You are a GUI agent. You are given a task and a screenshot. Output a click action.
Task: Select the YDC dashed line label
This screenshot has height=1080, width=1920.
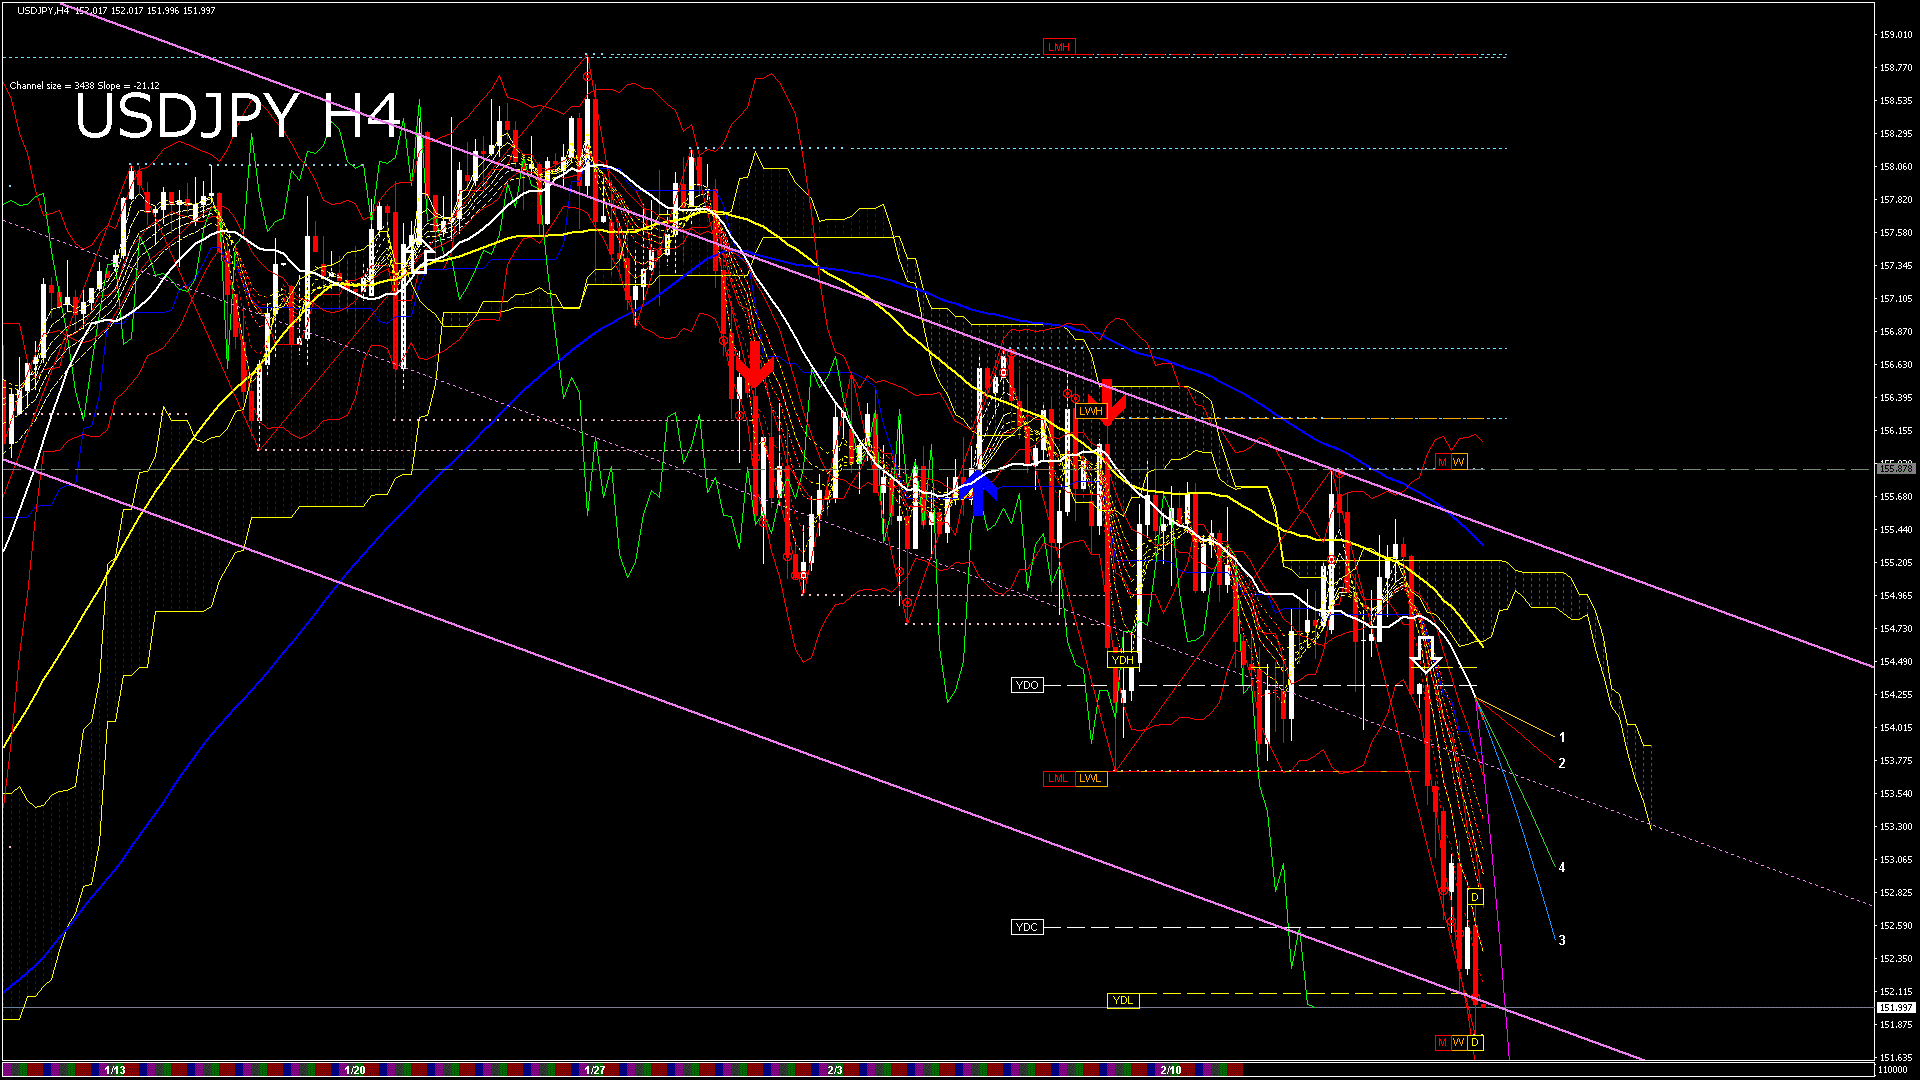[x=1027, y=927]
